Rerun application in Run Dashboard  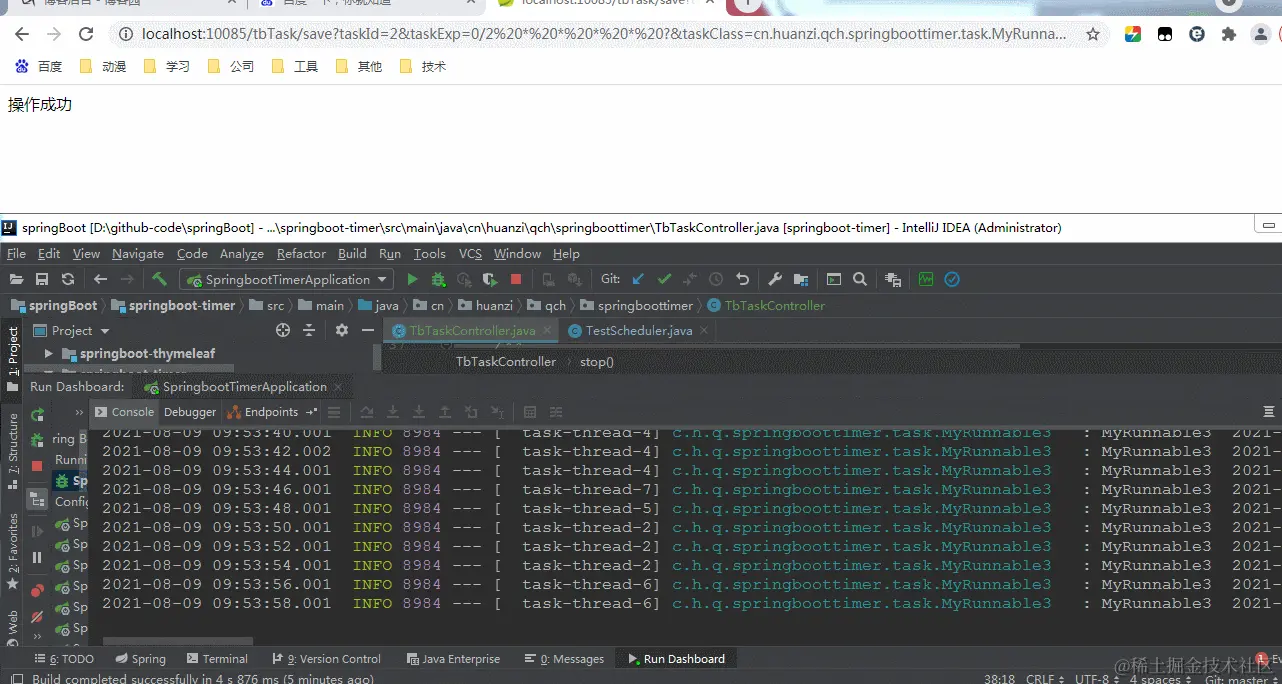(x=37, y=414)
